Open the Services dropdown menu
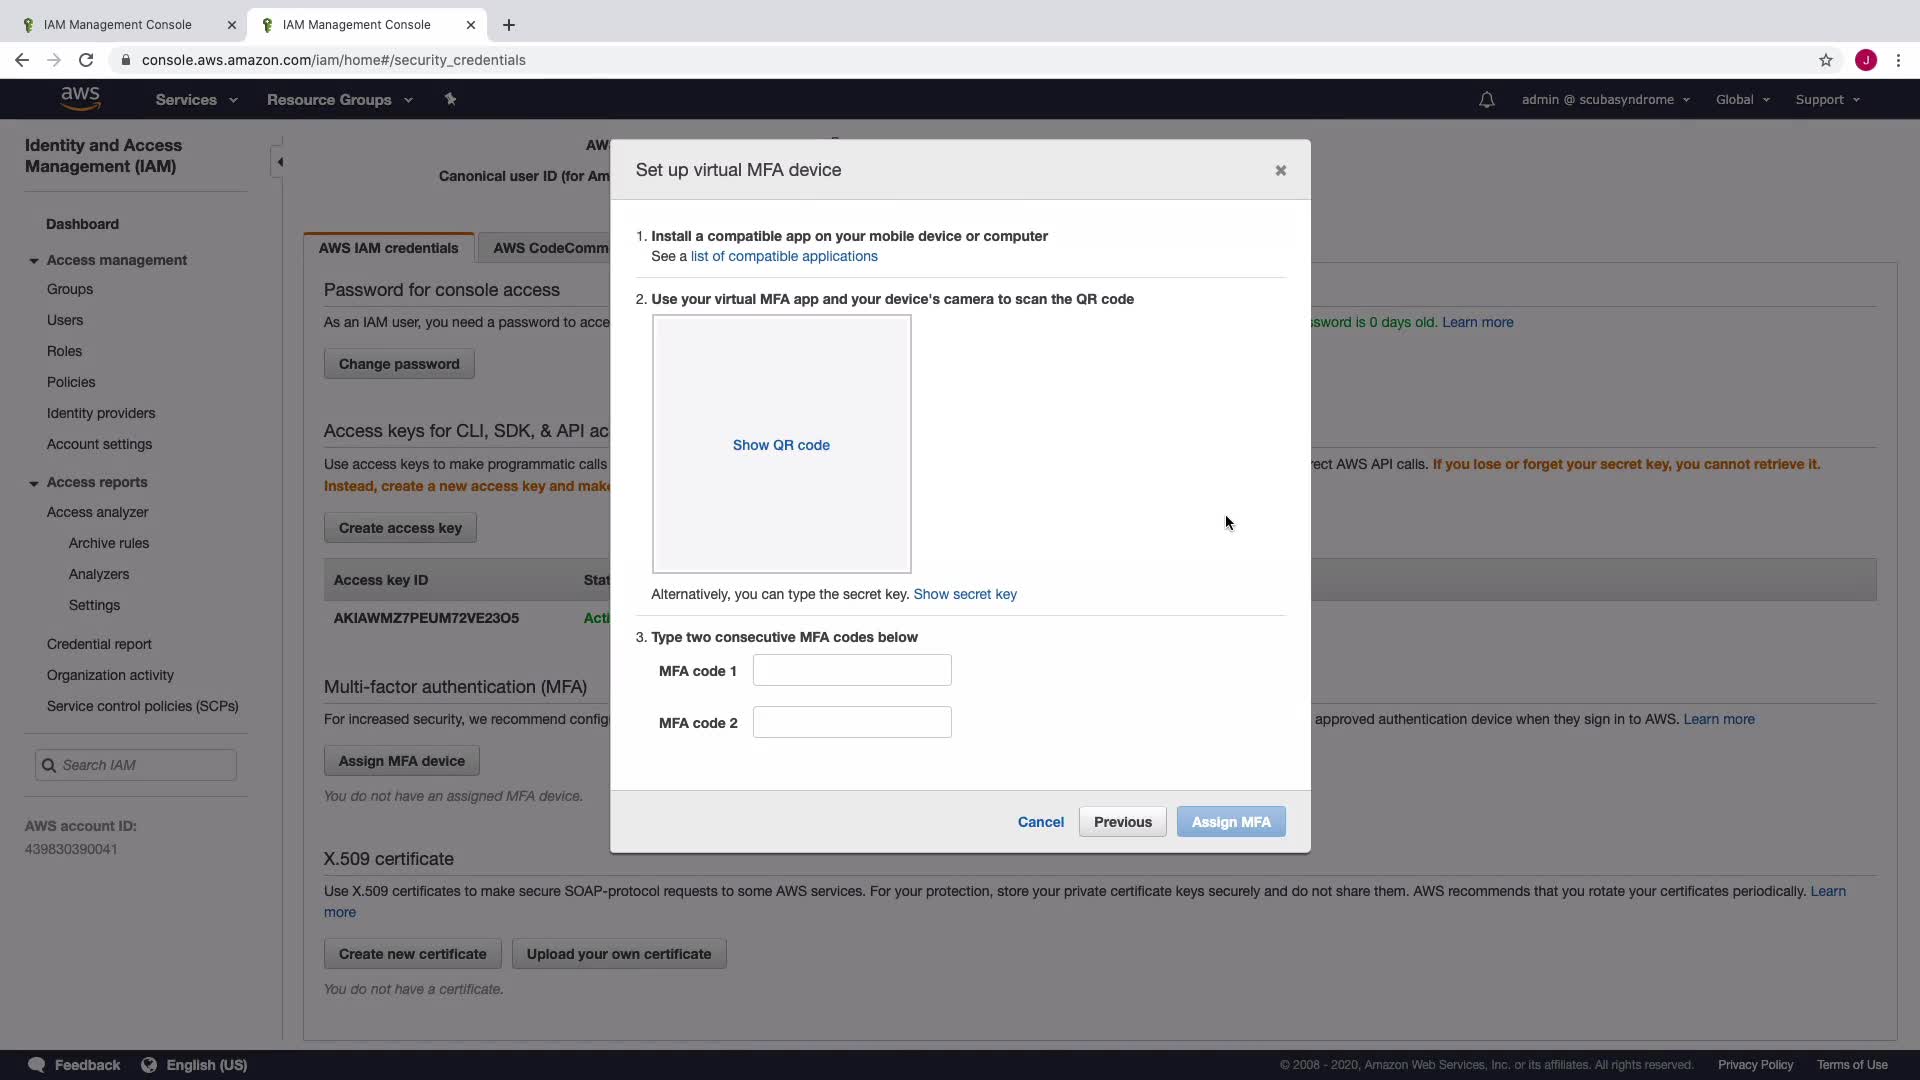1920x1080 pixels. (196, 100)
